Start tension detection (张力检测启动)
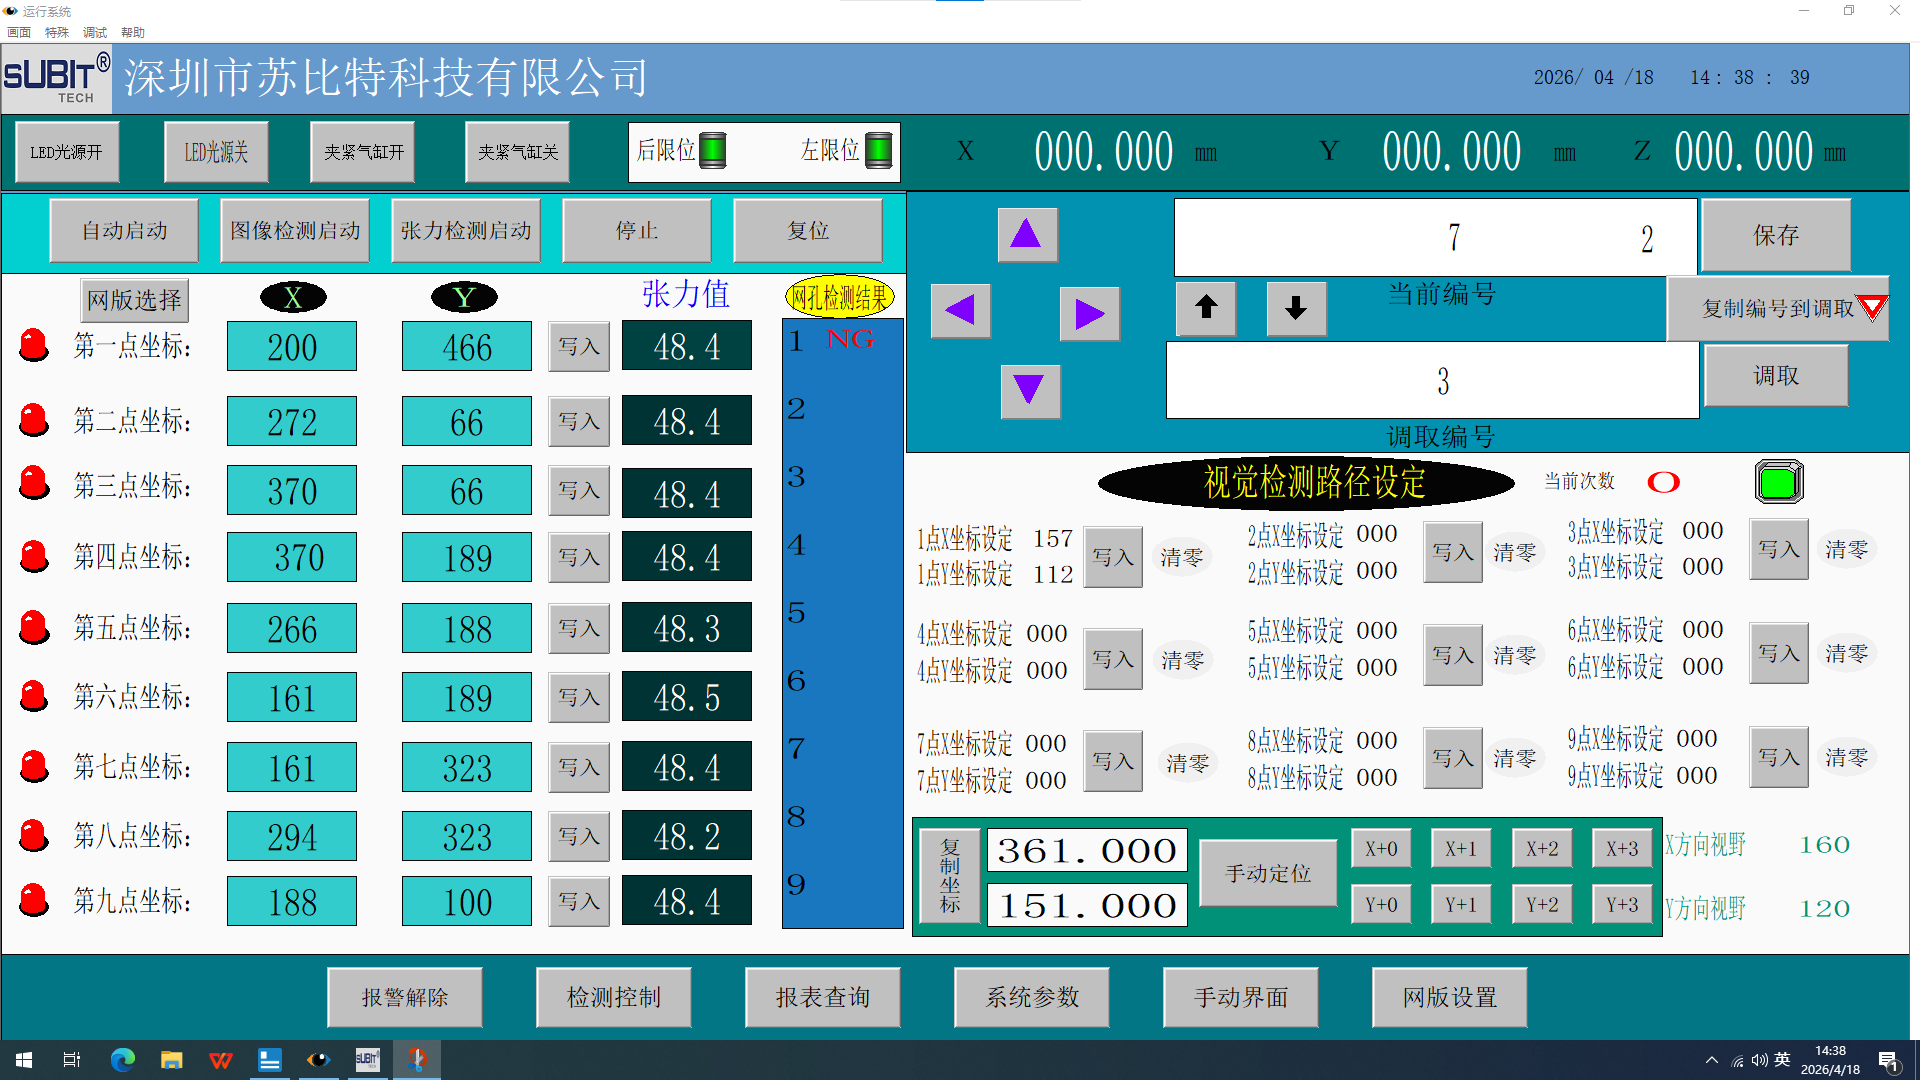Screen dimensions: 1920x1080 click(466, 230)
